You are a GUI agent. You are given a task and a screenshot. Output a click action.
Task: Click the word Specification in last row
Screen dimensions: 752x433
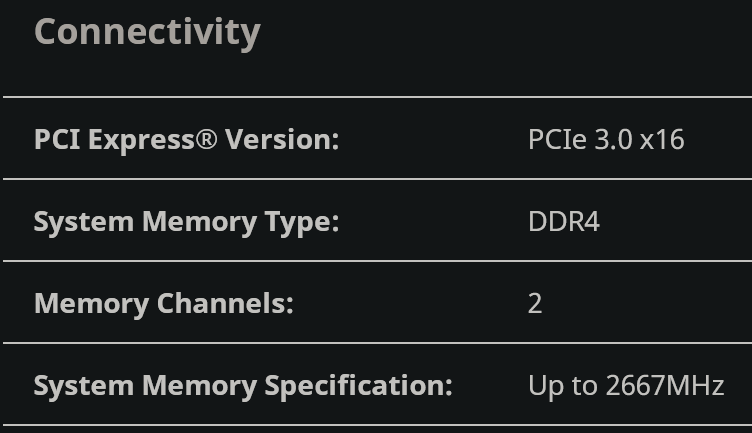coord(358,386)
